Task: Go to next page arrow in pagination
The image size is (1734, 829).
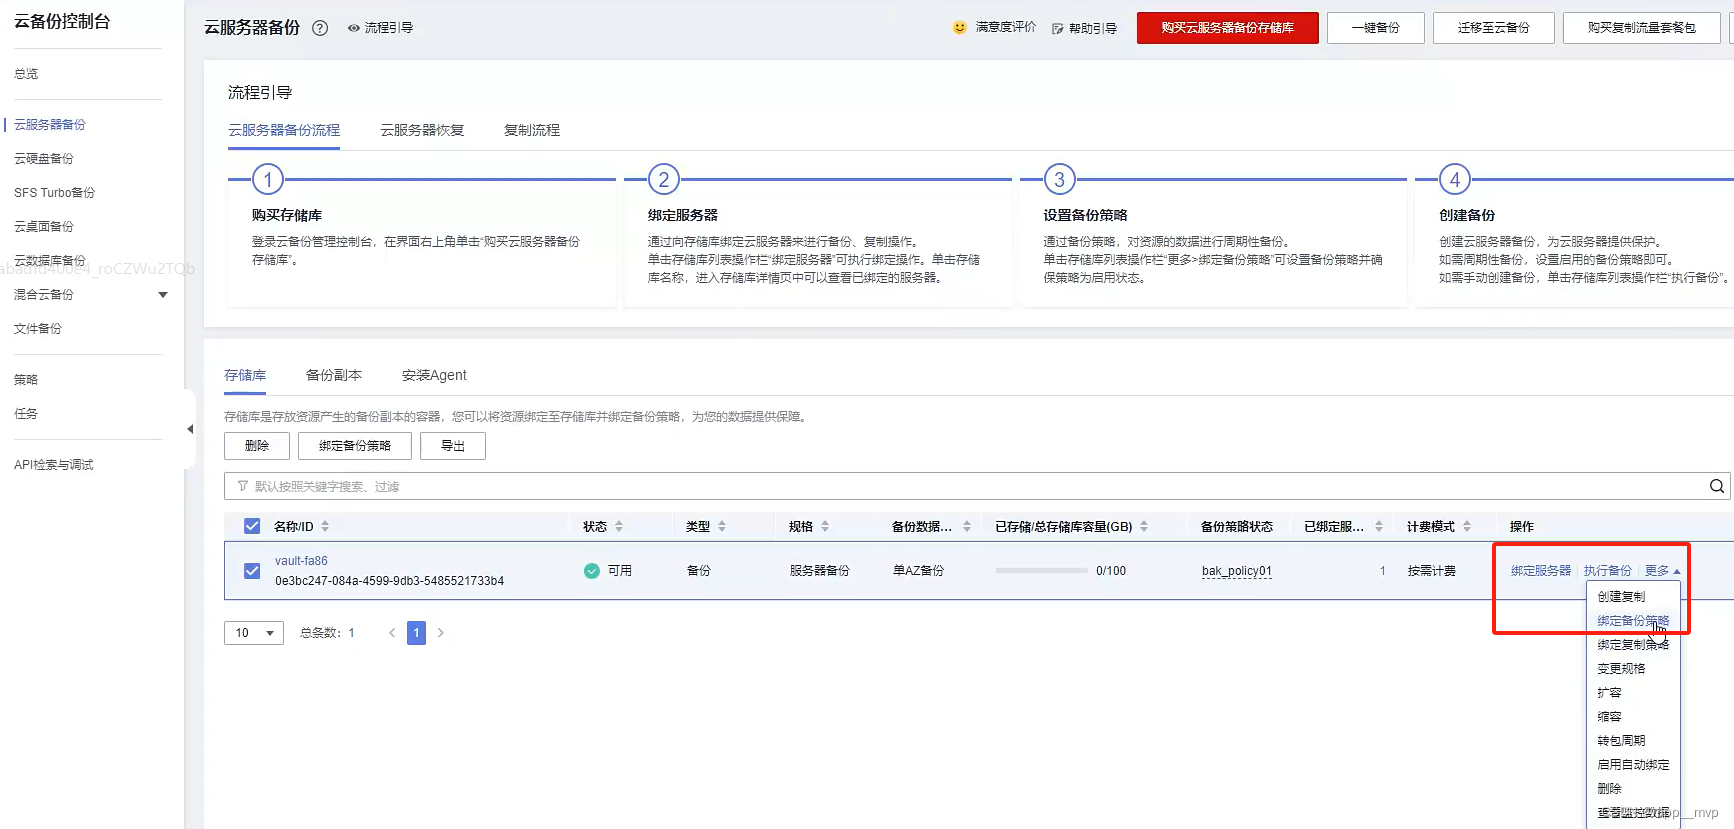Action: coord(440,633)
